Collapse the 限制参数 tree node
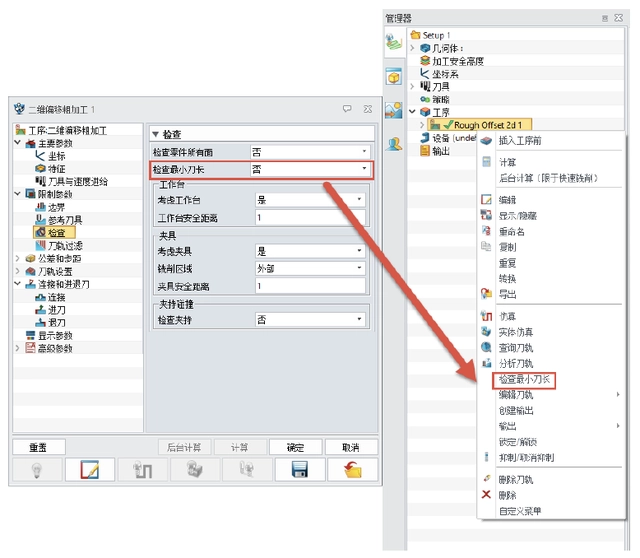The width and height of the screenshot is (640, 558). (x=18, y=194)
